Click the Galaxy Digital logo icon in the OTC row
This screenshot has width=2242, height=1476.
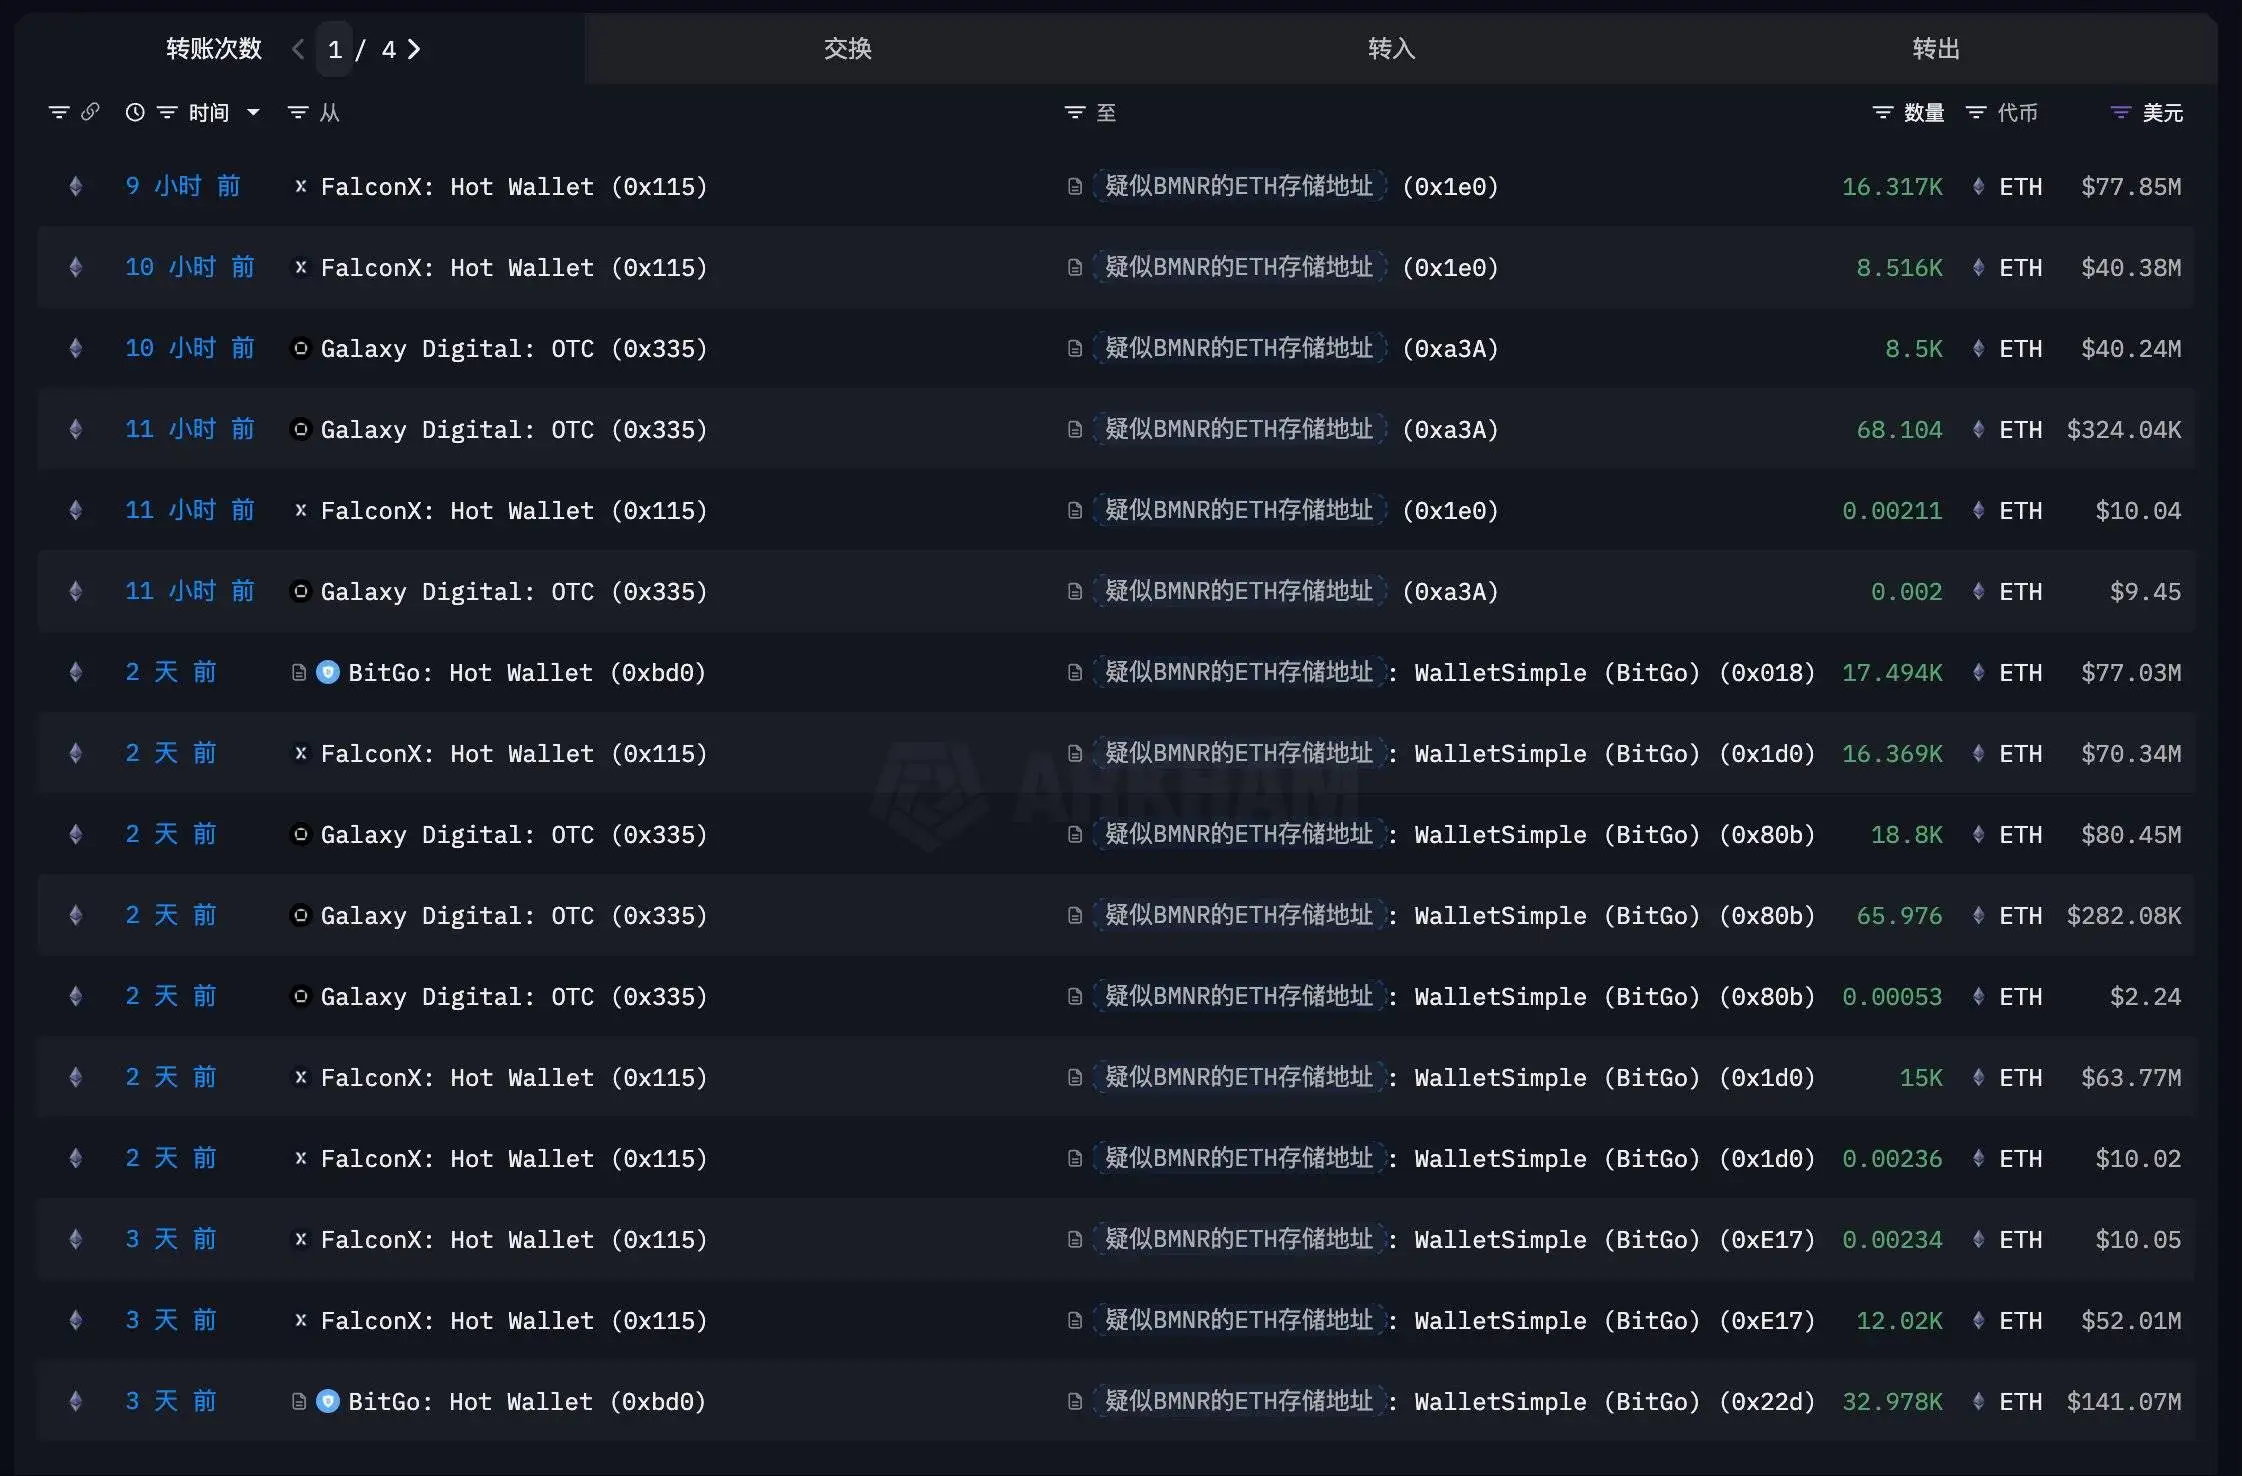pyautogui.click(x=299, y=348)
